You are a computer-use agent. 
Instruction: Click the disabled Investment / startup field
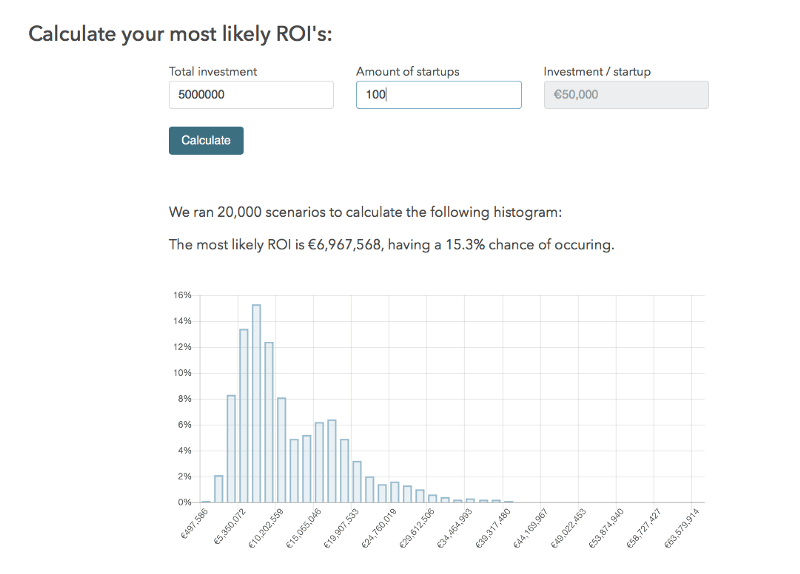[x=626, y=95]
